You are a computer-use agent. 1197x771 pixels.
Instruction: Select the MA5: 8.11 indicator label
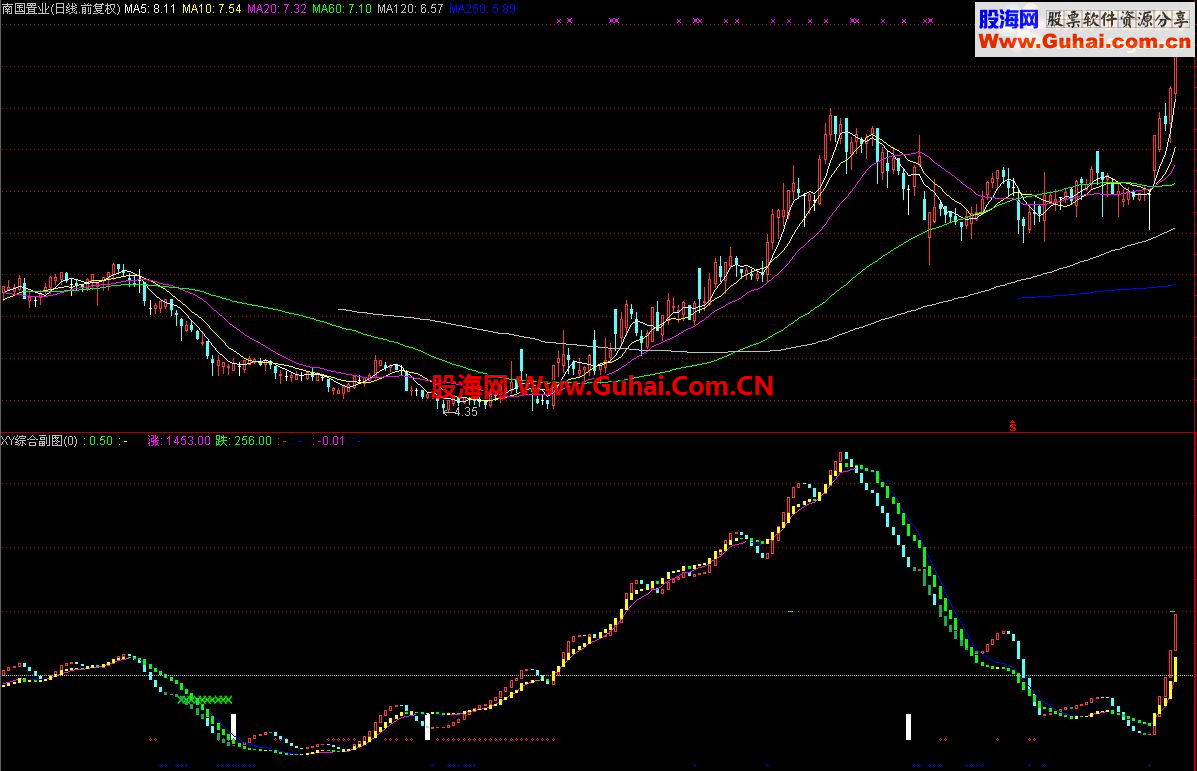tap(150, 9)
